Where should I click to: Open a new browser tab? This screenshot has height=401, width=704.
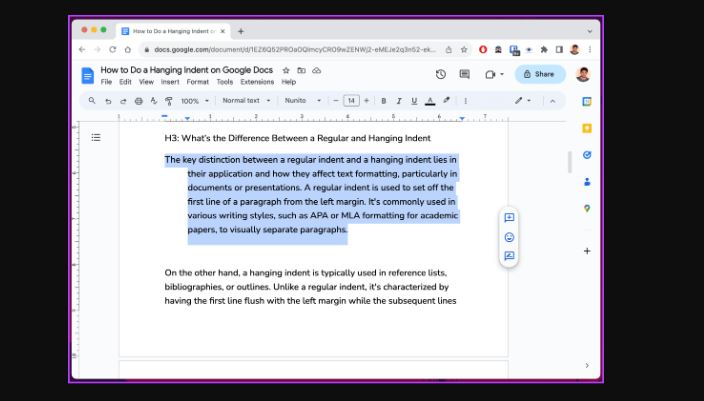point(241,31)
